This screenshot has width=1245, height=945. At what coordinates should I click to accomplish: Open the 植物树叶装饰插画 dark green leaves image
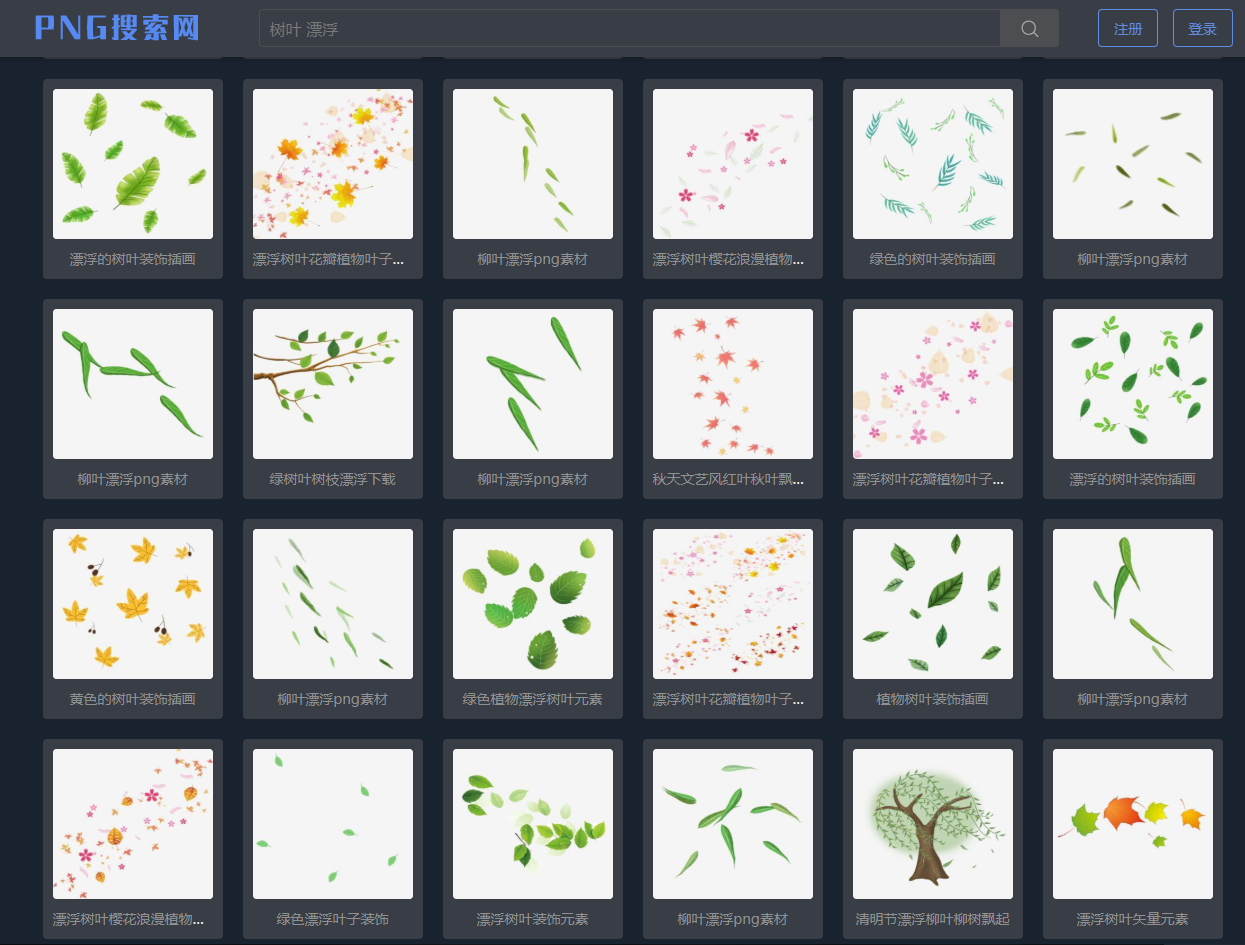pyautogui.click(x=933, y=604)
